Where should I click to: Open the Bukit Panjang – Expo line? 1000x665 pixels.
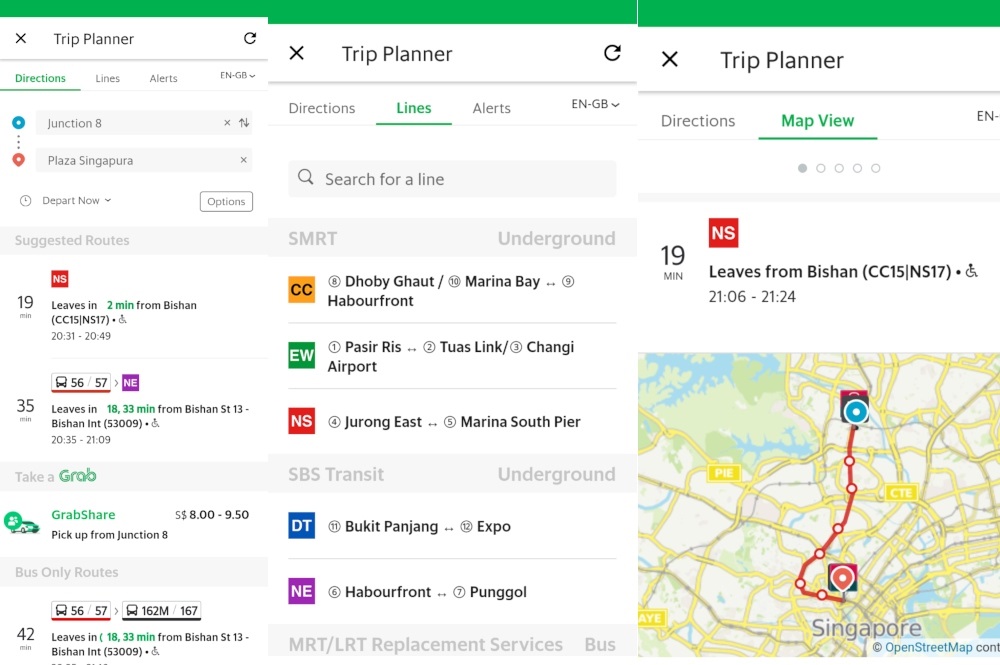[452, 526]
